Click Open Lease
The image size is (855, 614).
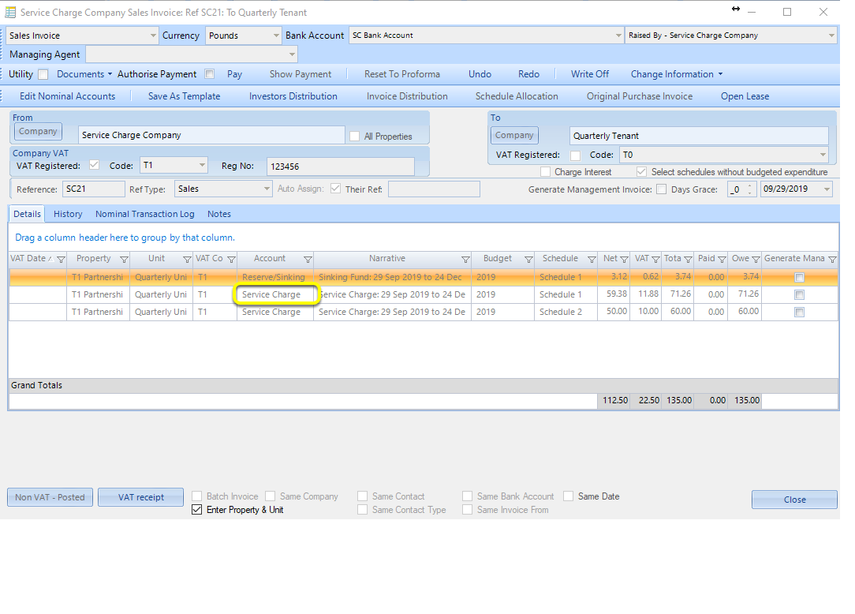point(744,97)
